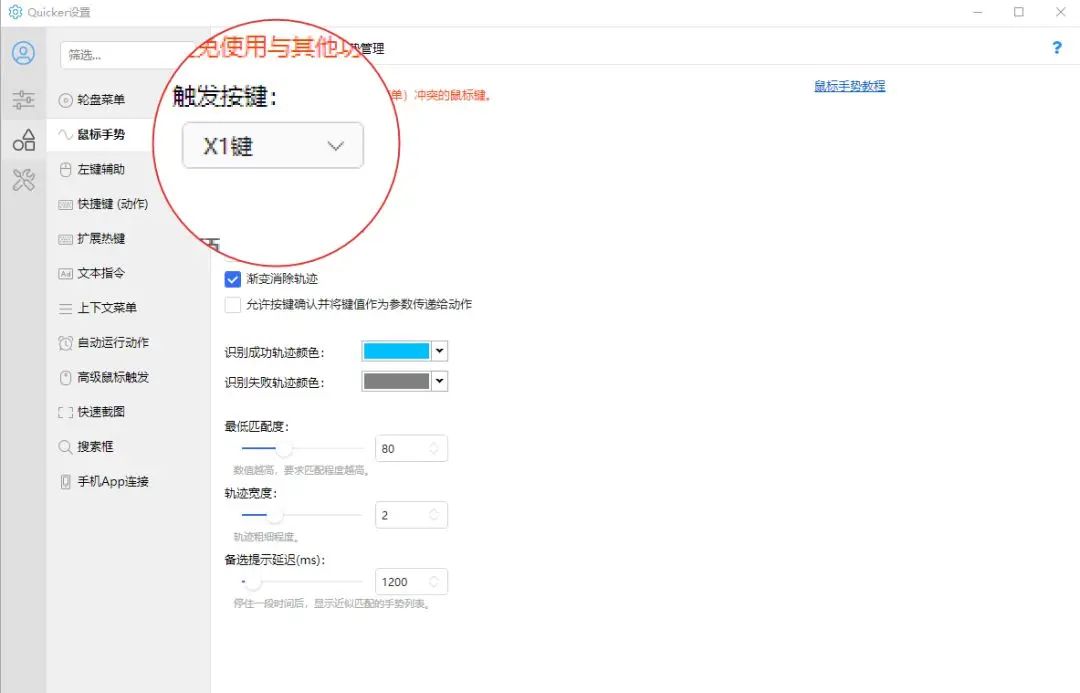Click the mouse icon beside 高级鼠标触发

point(65,377)
